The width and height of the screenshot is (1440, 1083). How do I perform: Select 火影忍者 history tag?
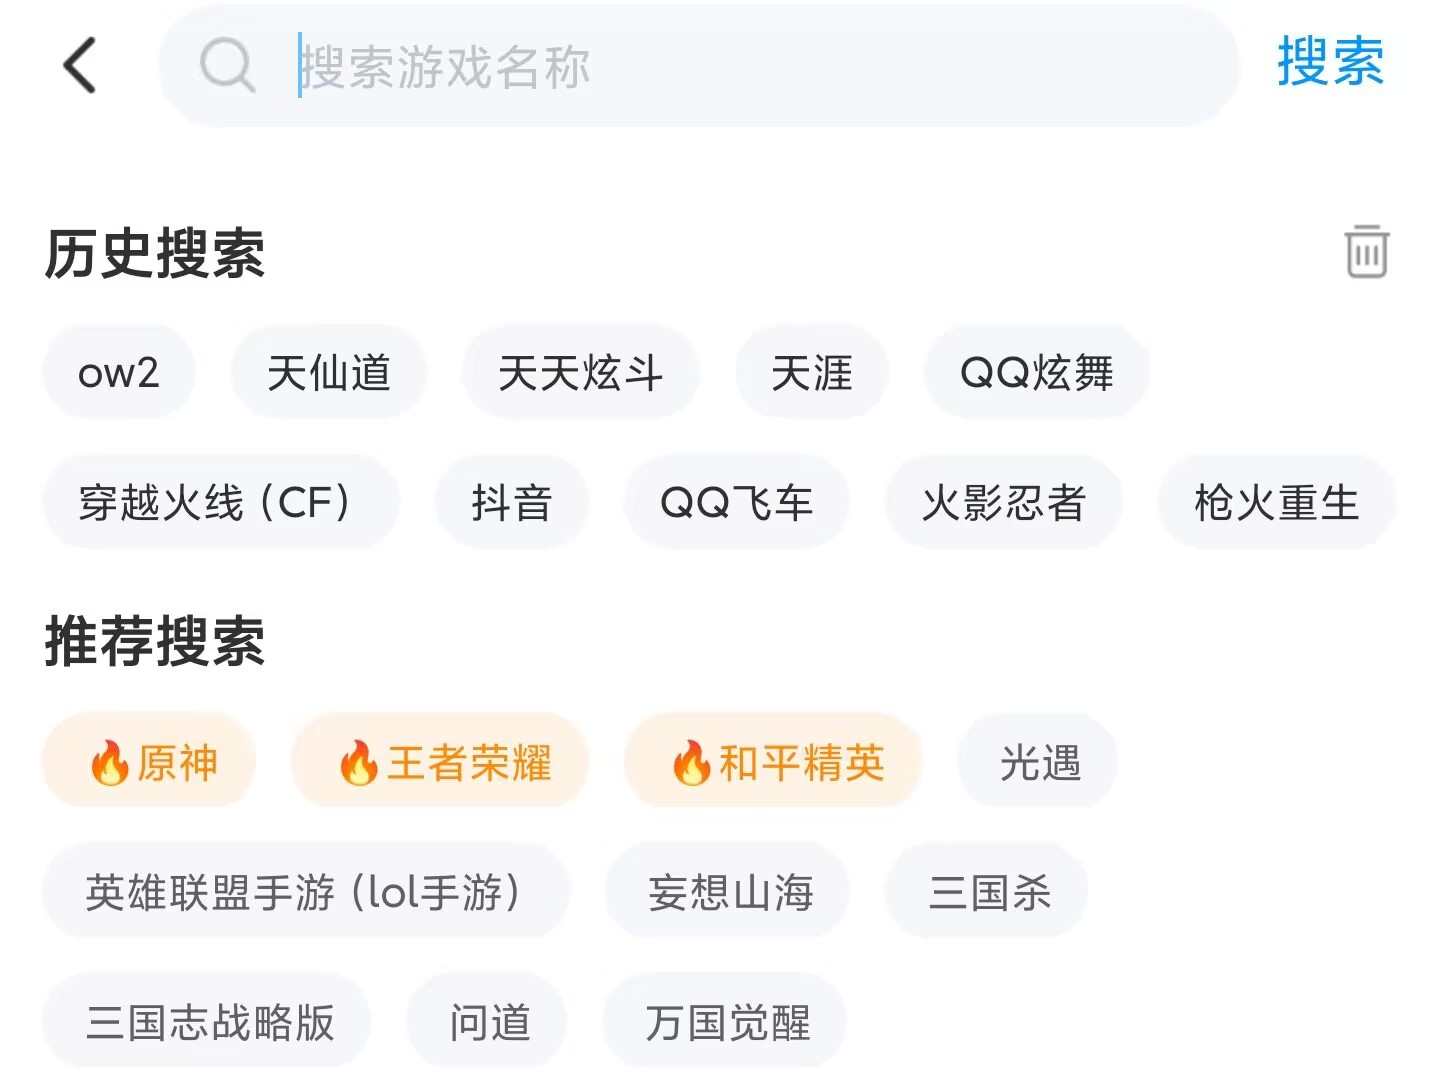[x=1003, y=502]
